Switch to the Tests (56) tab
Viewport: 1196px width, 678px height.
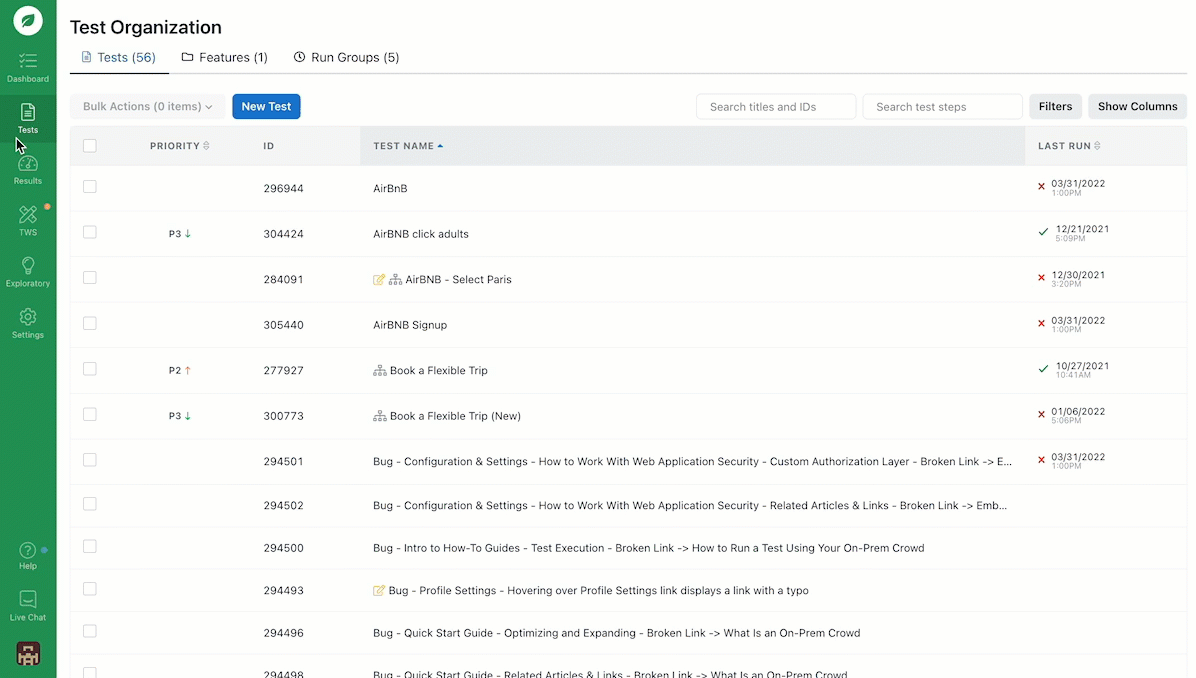tap(119, 57)
